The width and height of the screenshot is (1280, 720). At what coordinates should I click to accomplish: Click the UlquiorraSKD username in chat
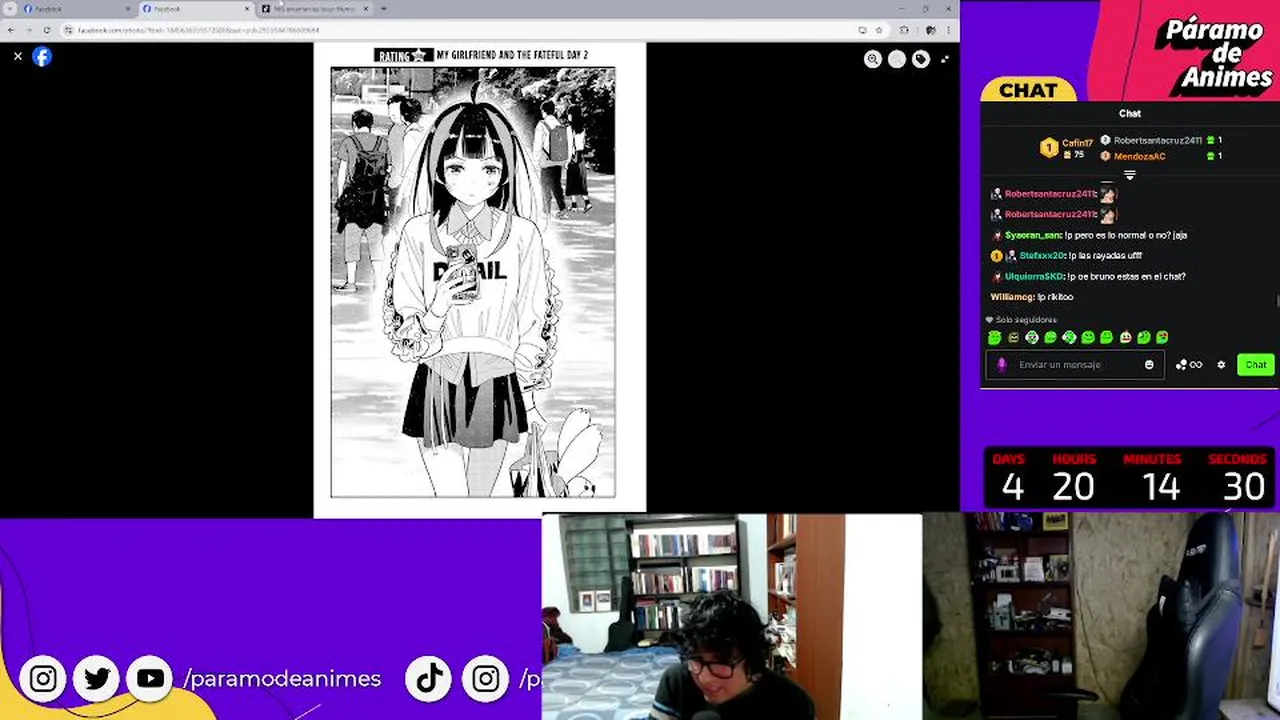[x=1034, y=276]
